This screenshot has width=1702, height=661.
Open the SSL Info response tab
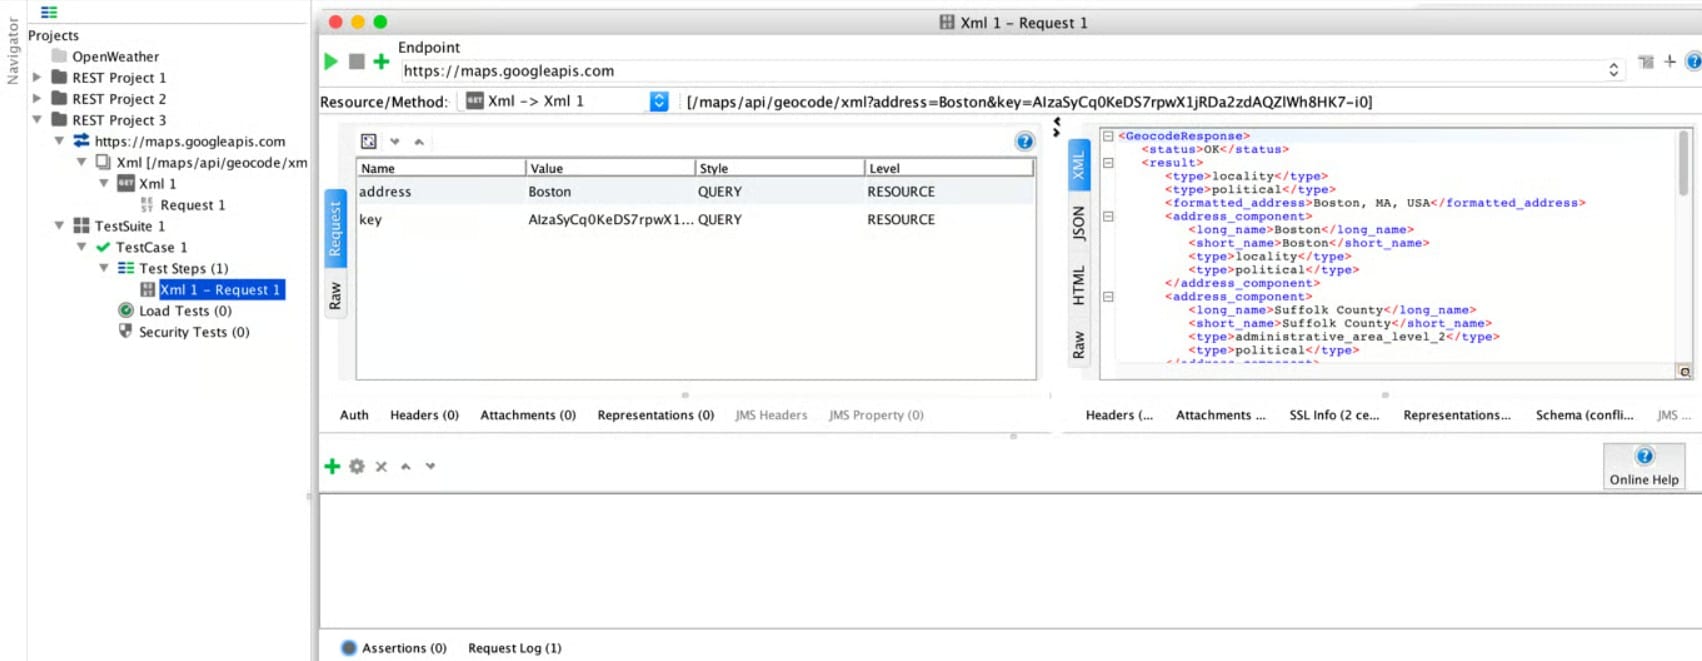(x=1334, y=415)
